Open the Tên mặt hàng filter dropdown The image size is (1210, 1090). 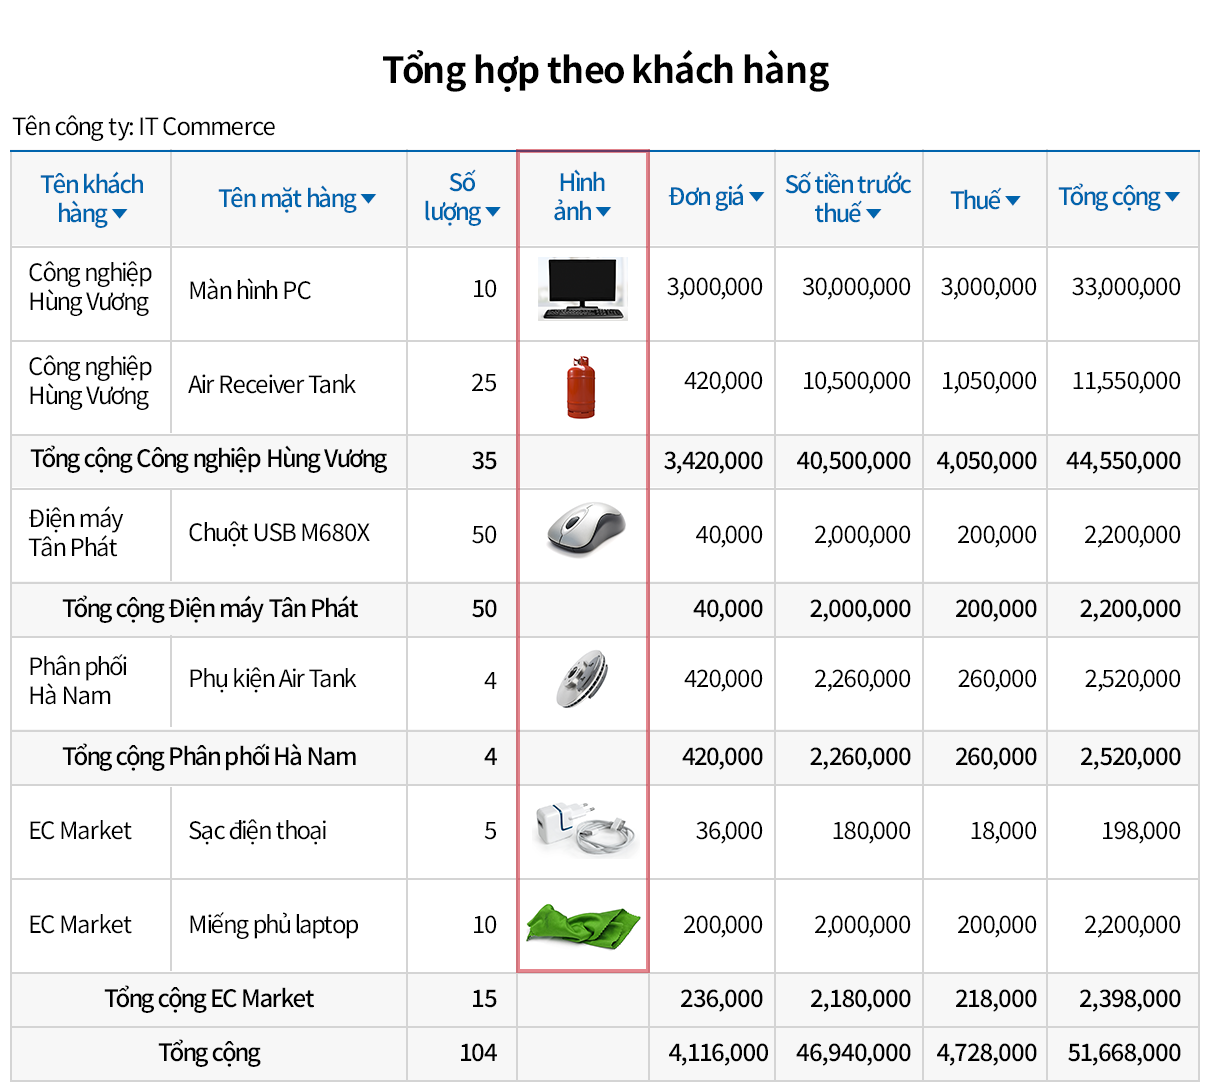point(368,199)
